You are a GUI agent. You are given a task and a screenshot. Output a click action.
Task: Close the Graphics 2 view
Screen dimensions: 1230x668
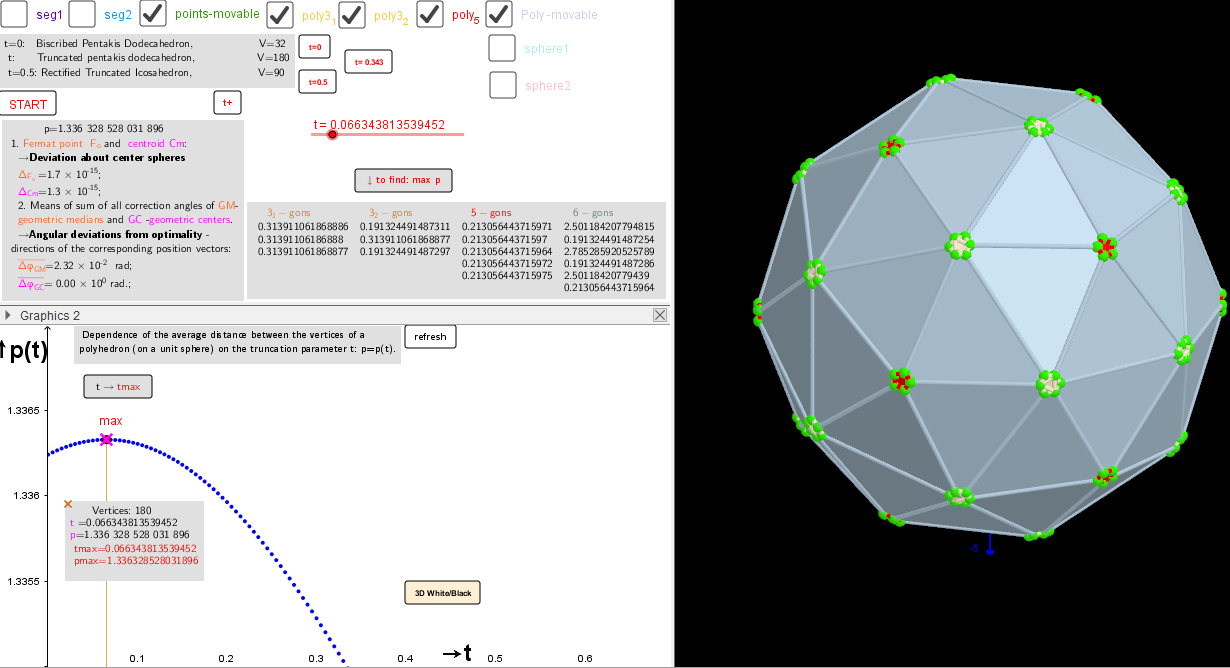(659, 315)
